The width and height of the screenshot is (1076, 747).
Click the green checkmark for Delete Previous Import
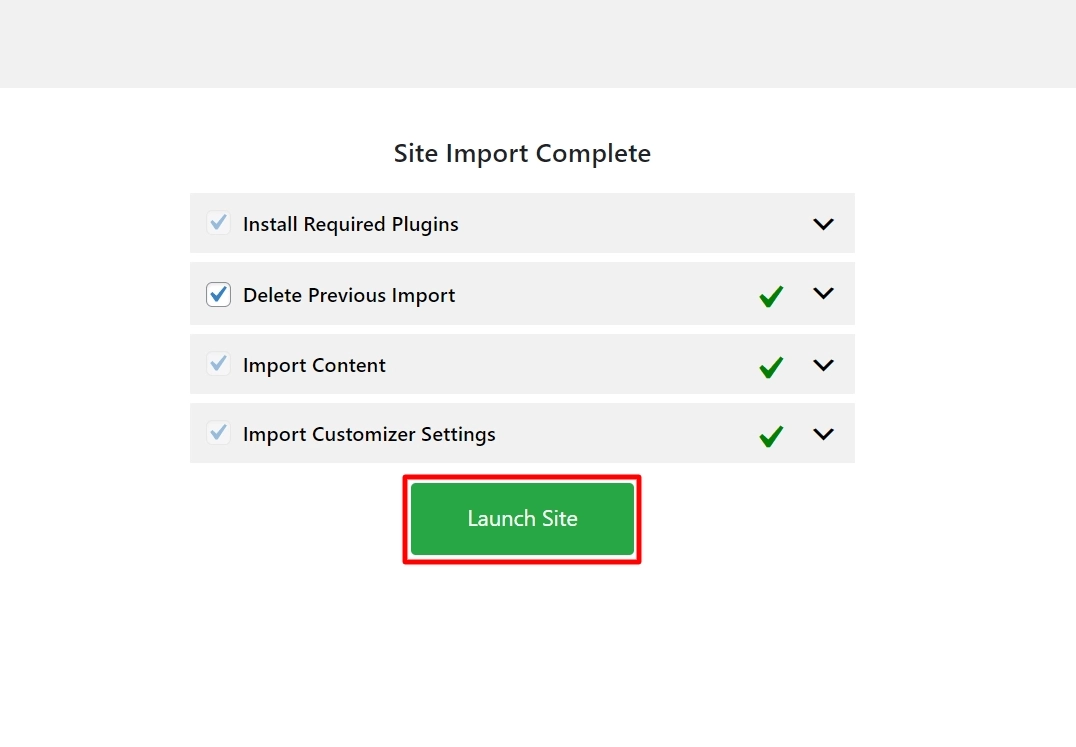tap(770, 296)
